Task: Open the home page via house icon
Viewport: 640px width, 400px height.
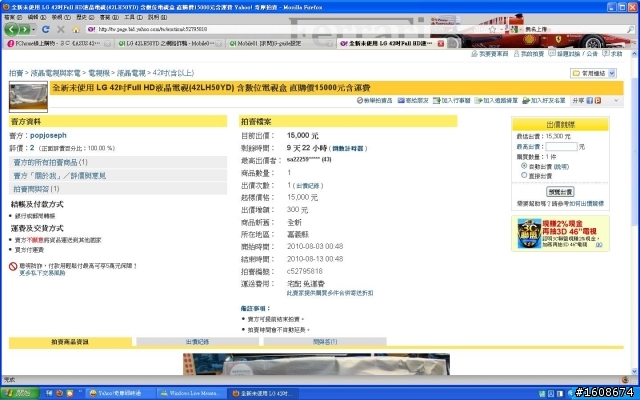Action: (76, 29)
